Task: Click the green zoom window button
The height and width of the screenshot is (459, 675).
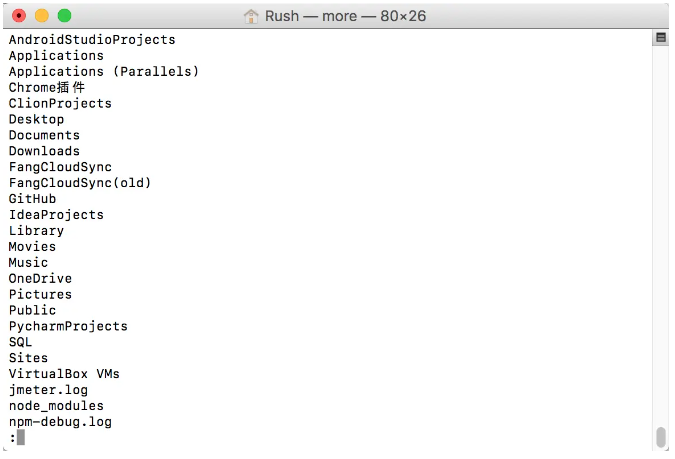Action: pyautogui.click(x=65, y=16)
